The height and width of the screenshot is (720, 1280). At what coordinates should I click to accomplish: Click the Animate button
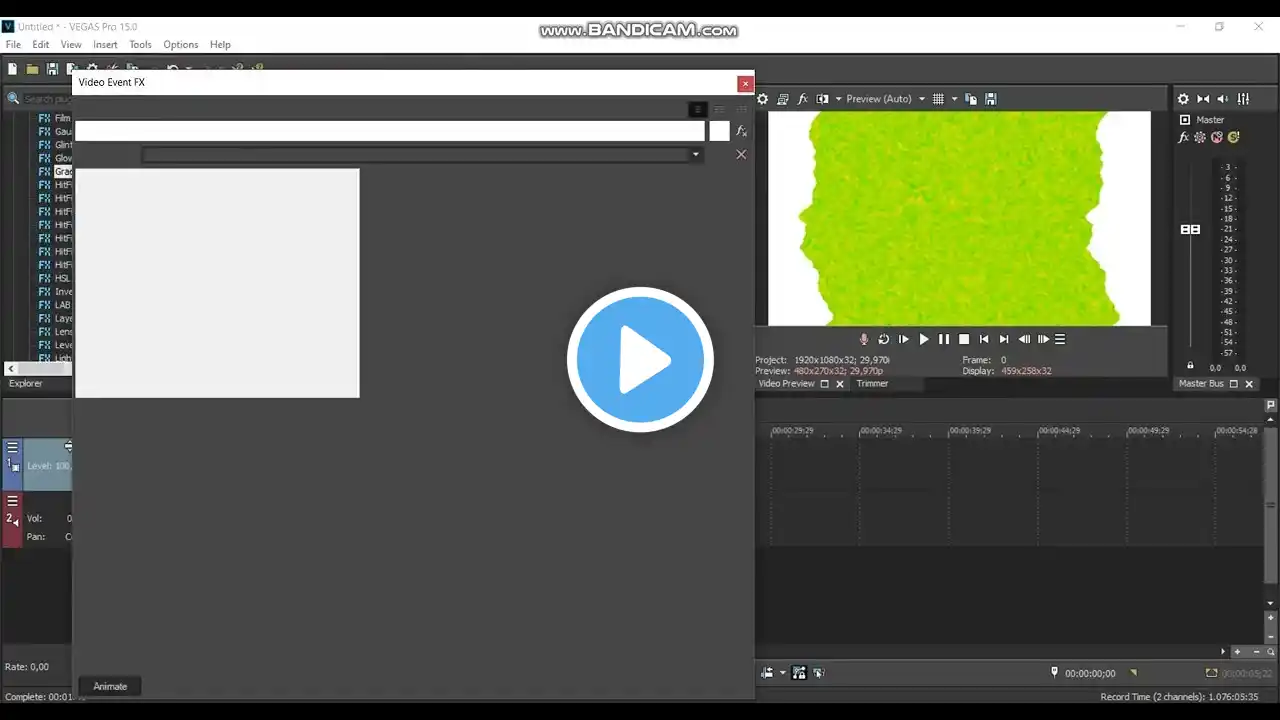(110, 686)
